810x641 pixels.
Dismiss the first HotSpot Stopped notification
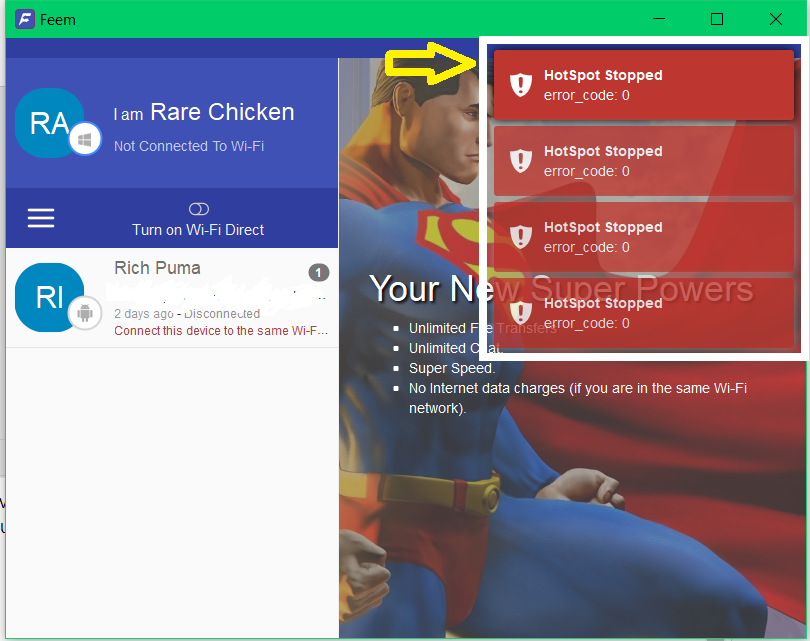click(644, 85)
